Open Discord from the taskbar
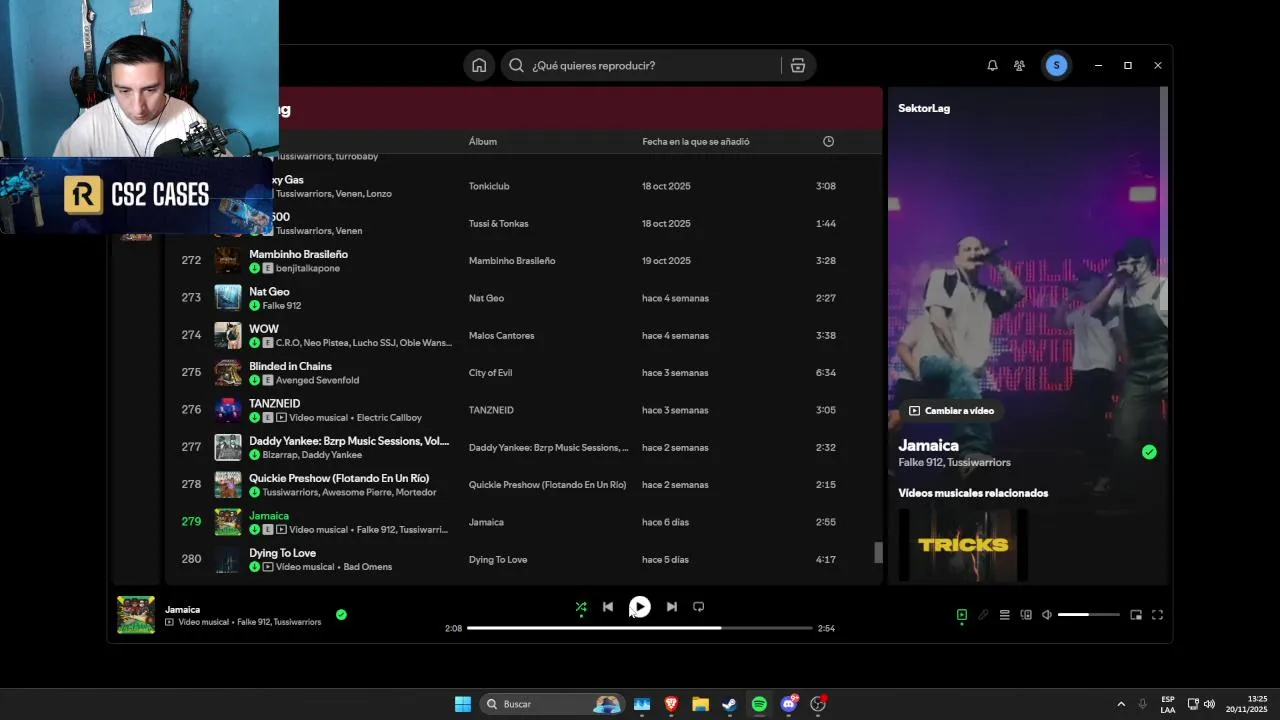This screenshot has width=1280, height=720. 789,704
